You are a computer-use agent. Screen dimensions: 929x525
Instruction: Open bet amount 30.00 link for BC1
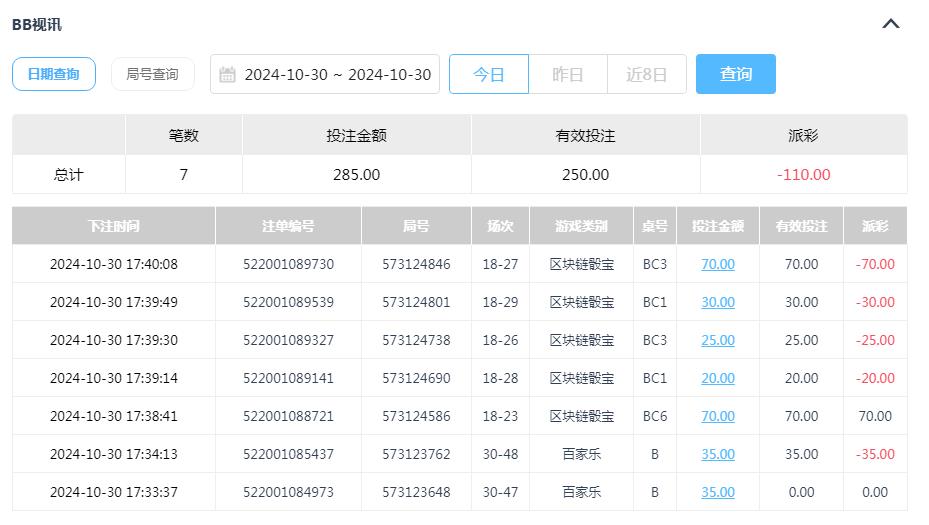tap(717, 302)
